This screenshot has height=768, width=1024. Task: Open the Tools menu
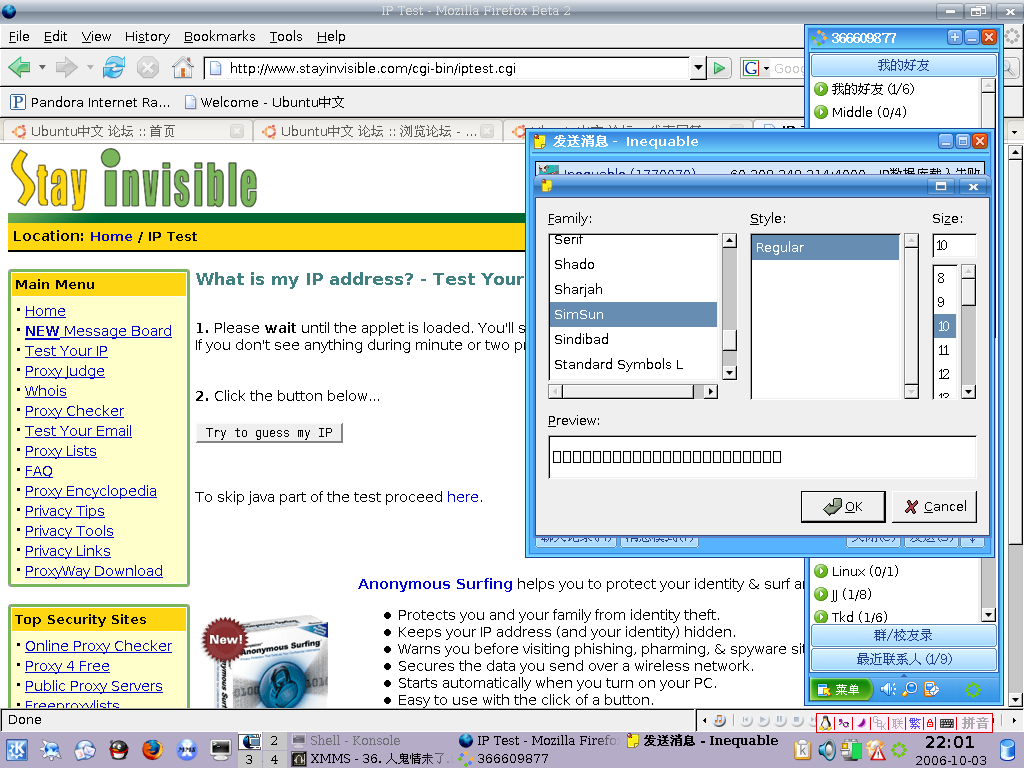click(286, 37)
